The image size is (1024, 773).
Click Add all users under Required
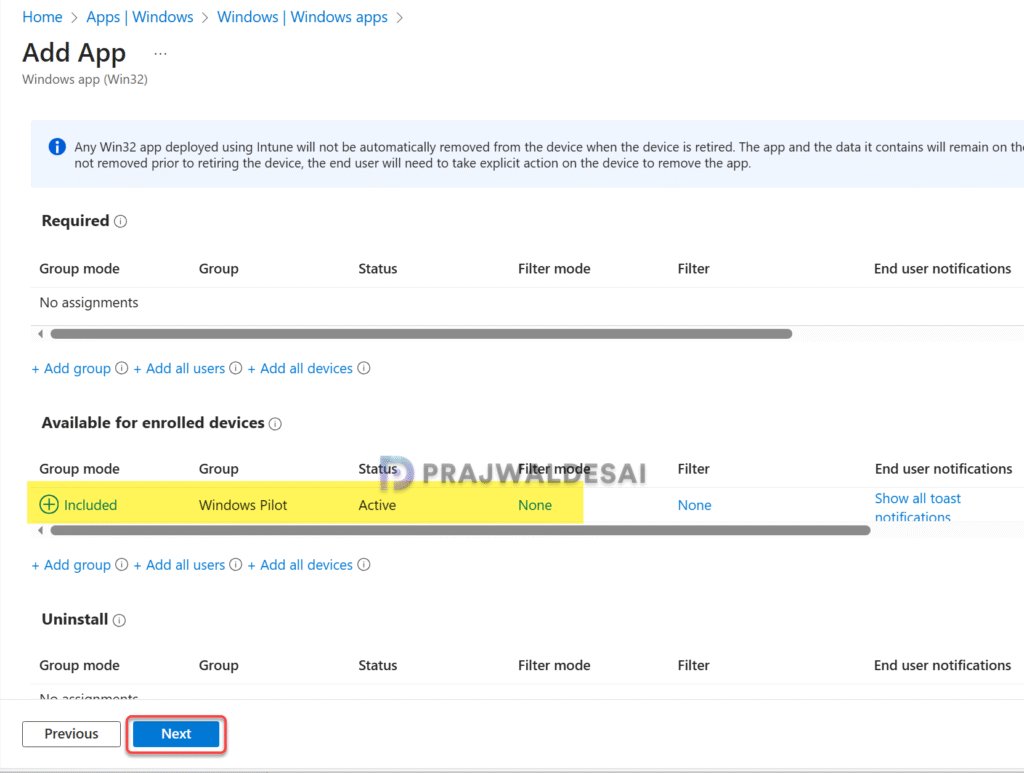[179, 368]
